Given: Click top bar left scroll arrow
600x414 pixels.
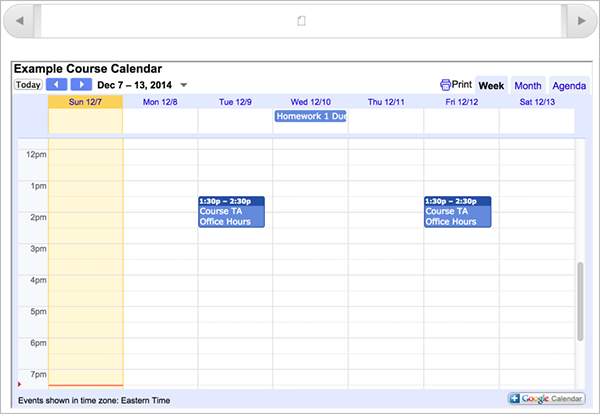Looking at the screenshot, I should click(x=21, y=20).
